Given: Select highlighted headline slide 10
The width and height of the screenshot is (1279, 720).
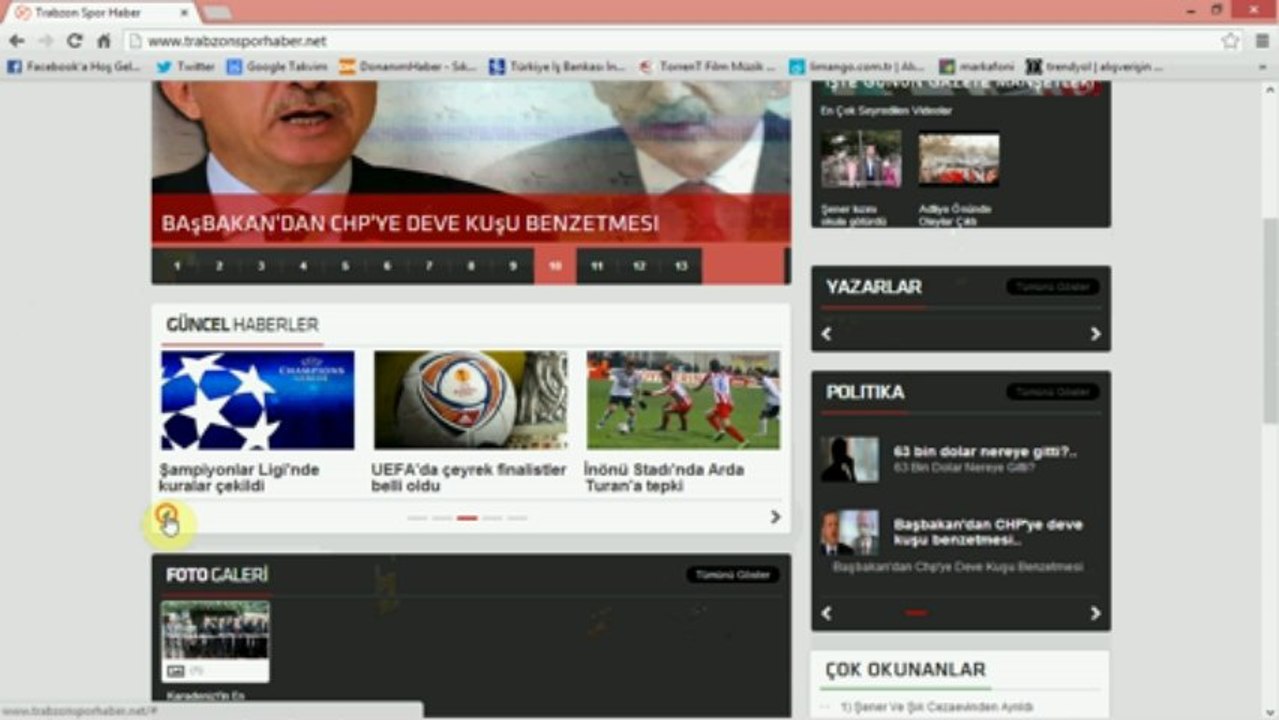Looking at the screenshot, I should [555, 266].
